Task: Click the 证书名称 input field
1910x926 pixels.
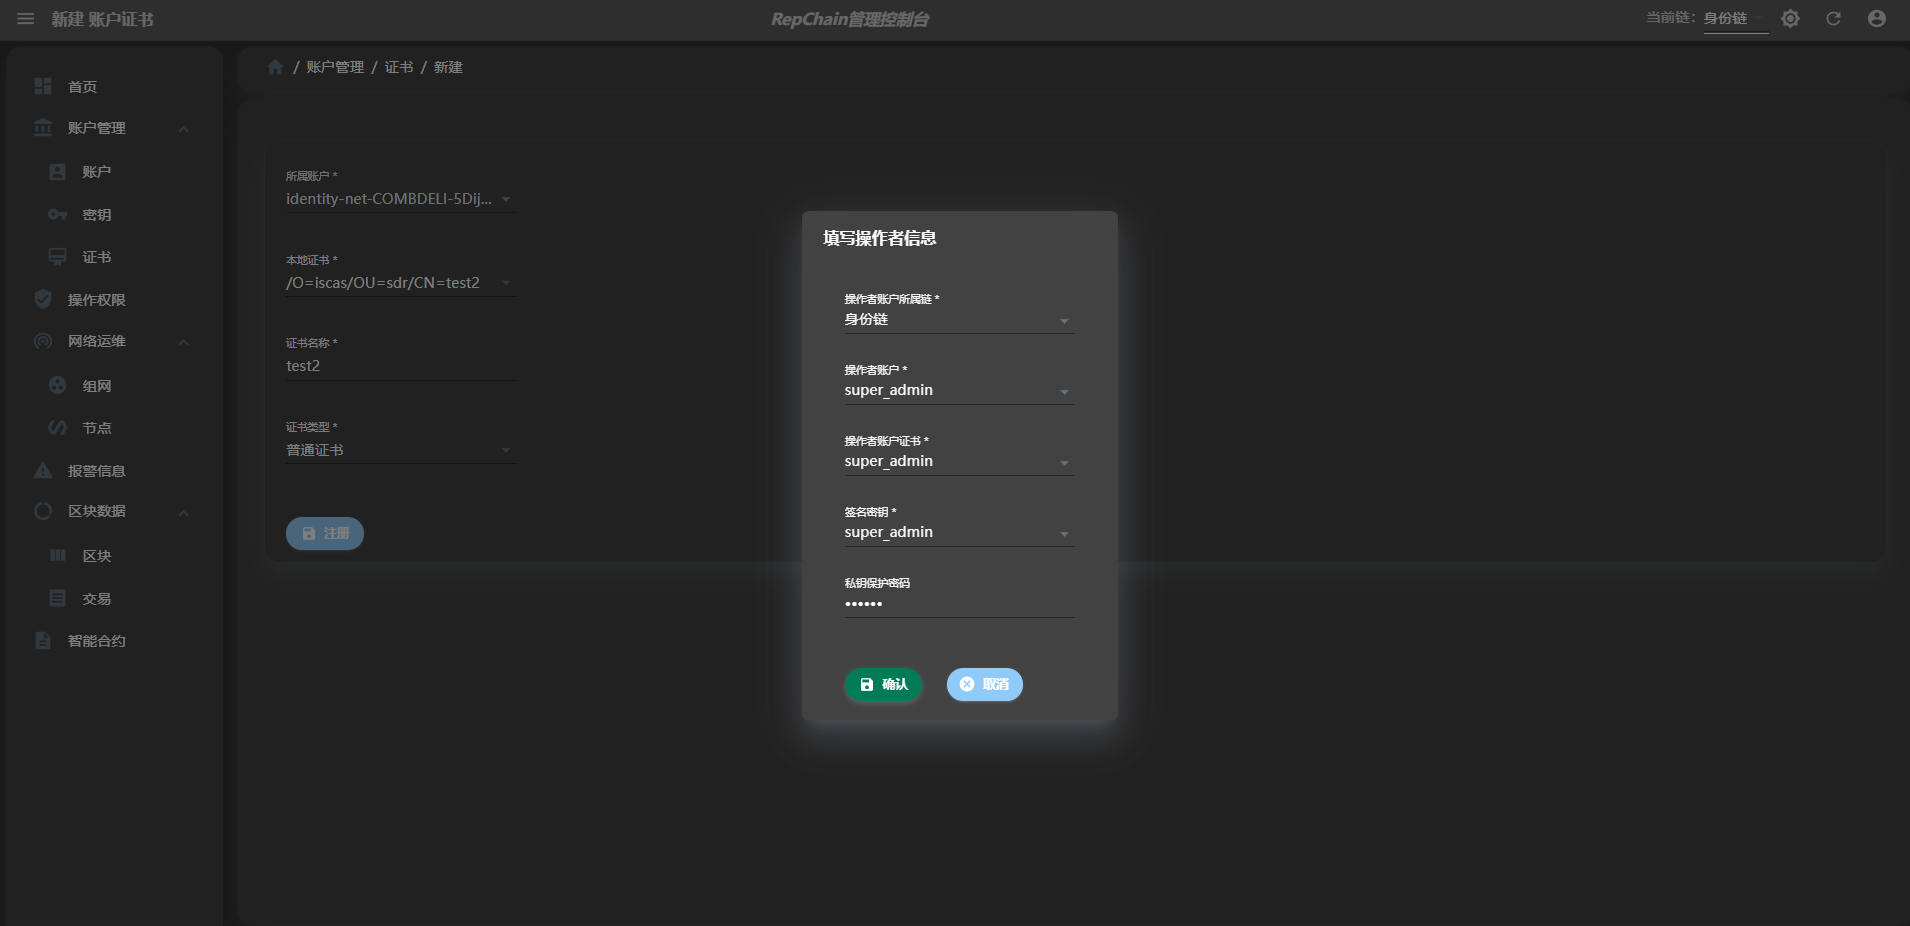Action: (x=401, y=366)
